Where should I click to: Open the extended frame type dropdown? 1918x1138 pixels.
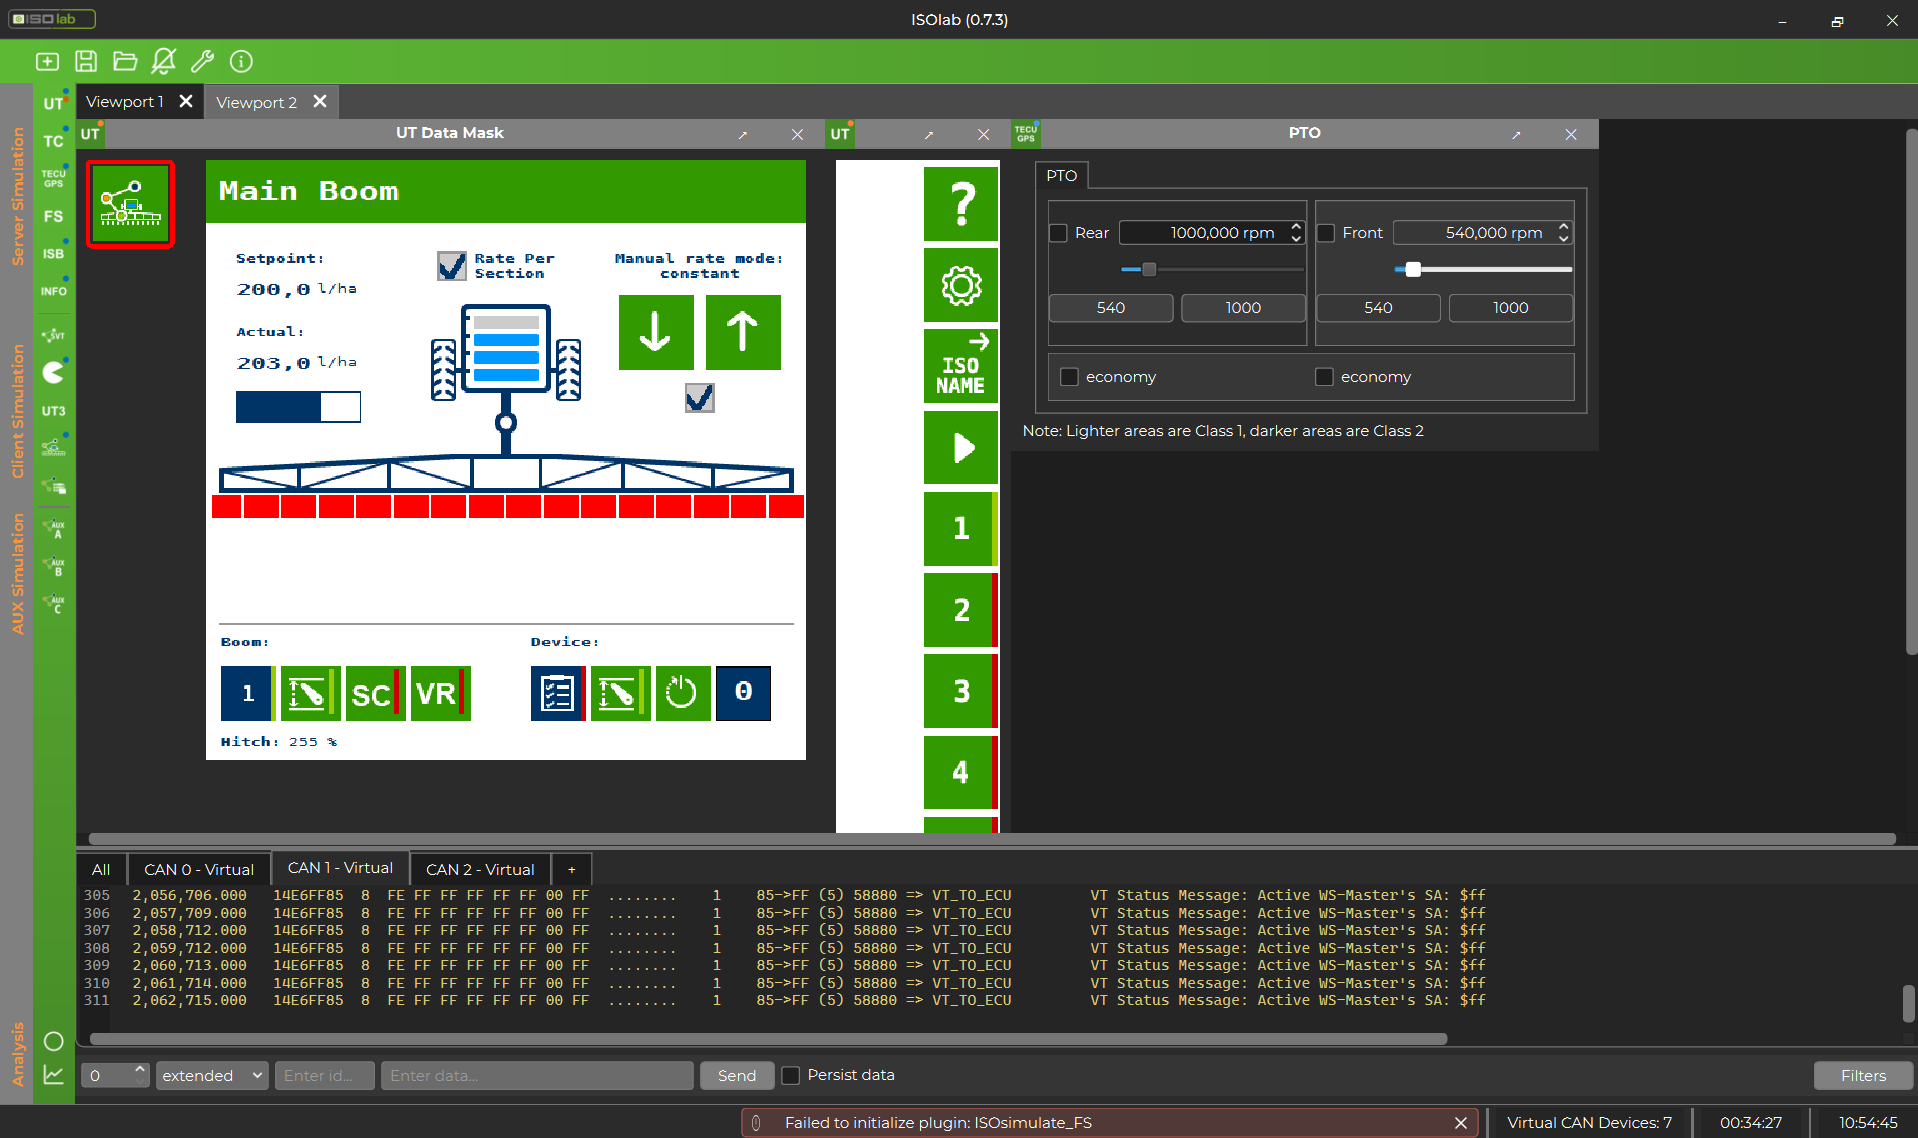coord(212,1075)
